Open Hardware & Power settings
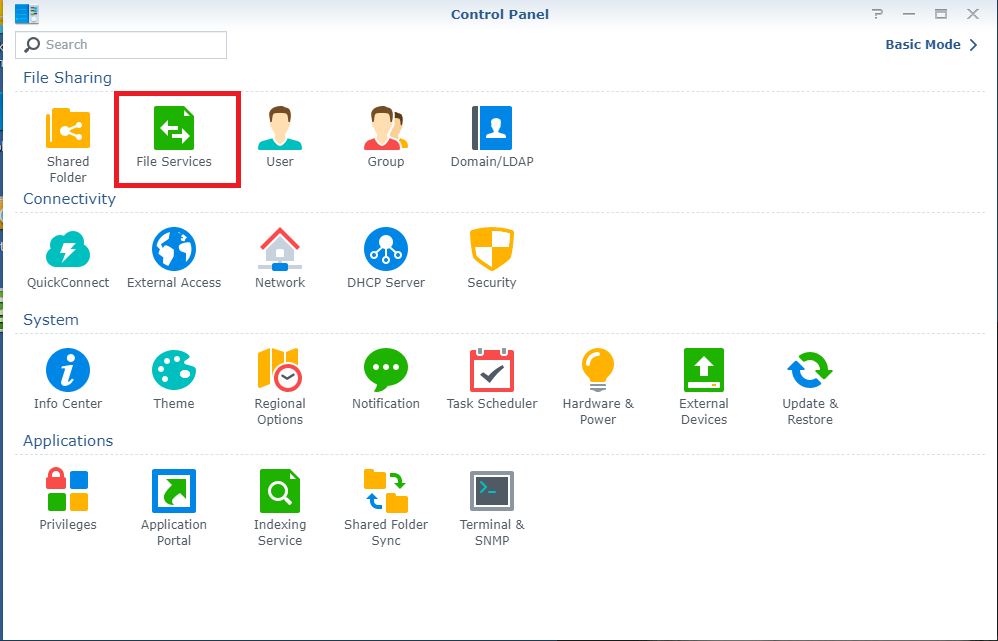 pos(598,372)
